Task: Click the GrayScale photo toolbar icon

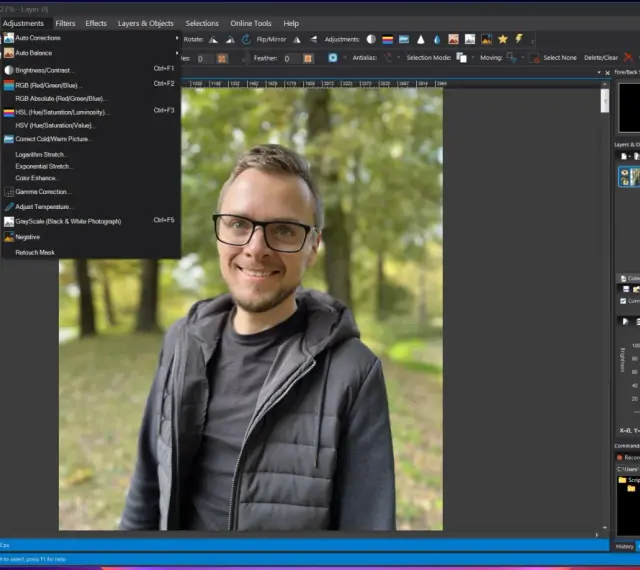Action: [x=470, y=39]
